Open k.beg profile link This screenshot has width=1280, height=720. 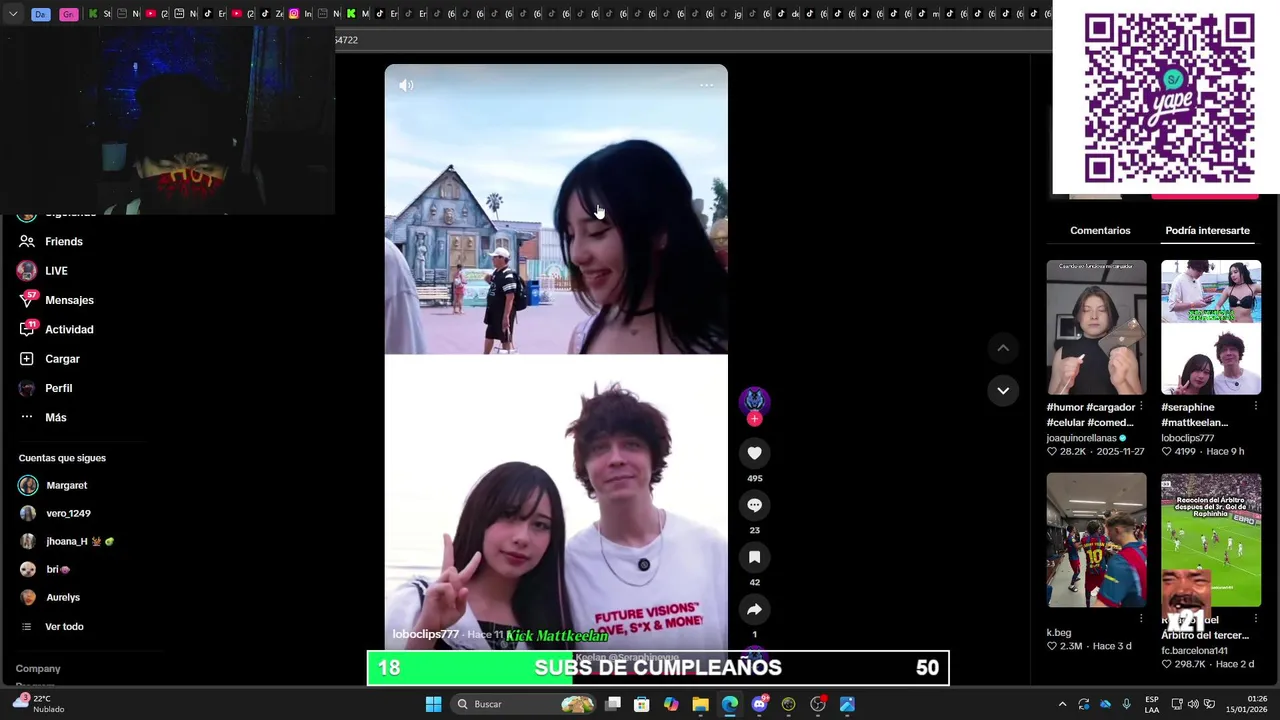click(1058, 633)
